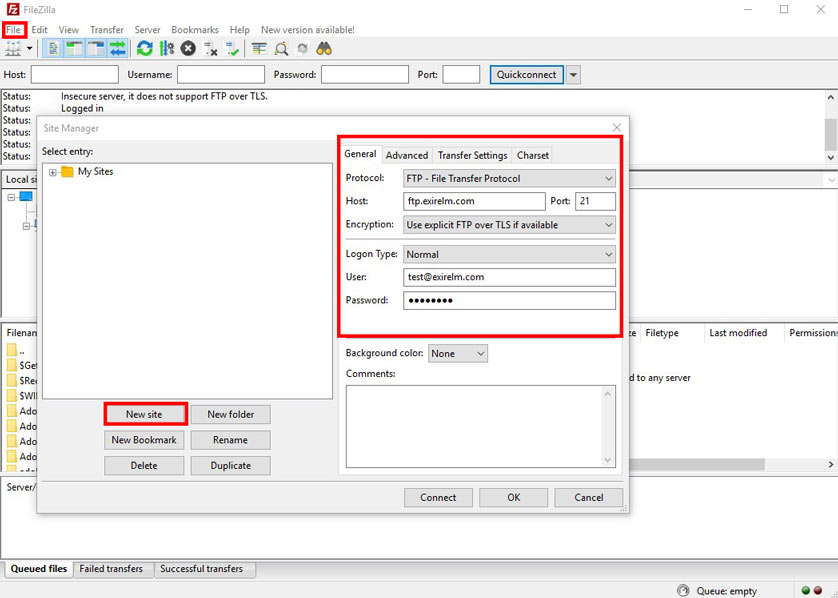Expand the My Sites tree node
The image size is (838, 598).
(x=52, y=172)
